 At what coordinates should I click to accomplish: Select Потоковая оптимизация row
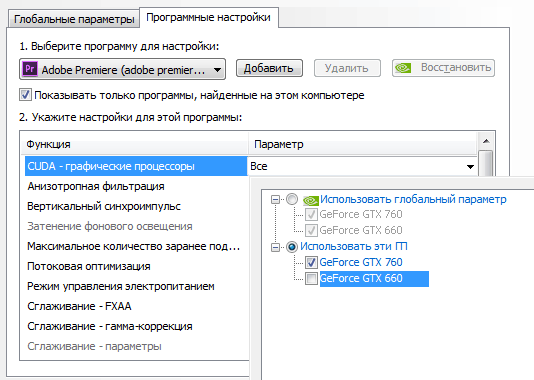(x=136, y=266)
